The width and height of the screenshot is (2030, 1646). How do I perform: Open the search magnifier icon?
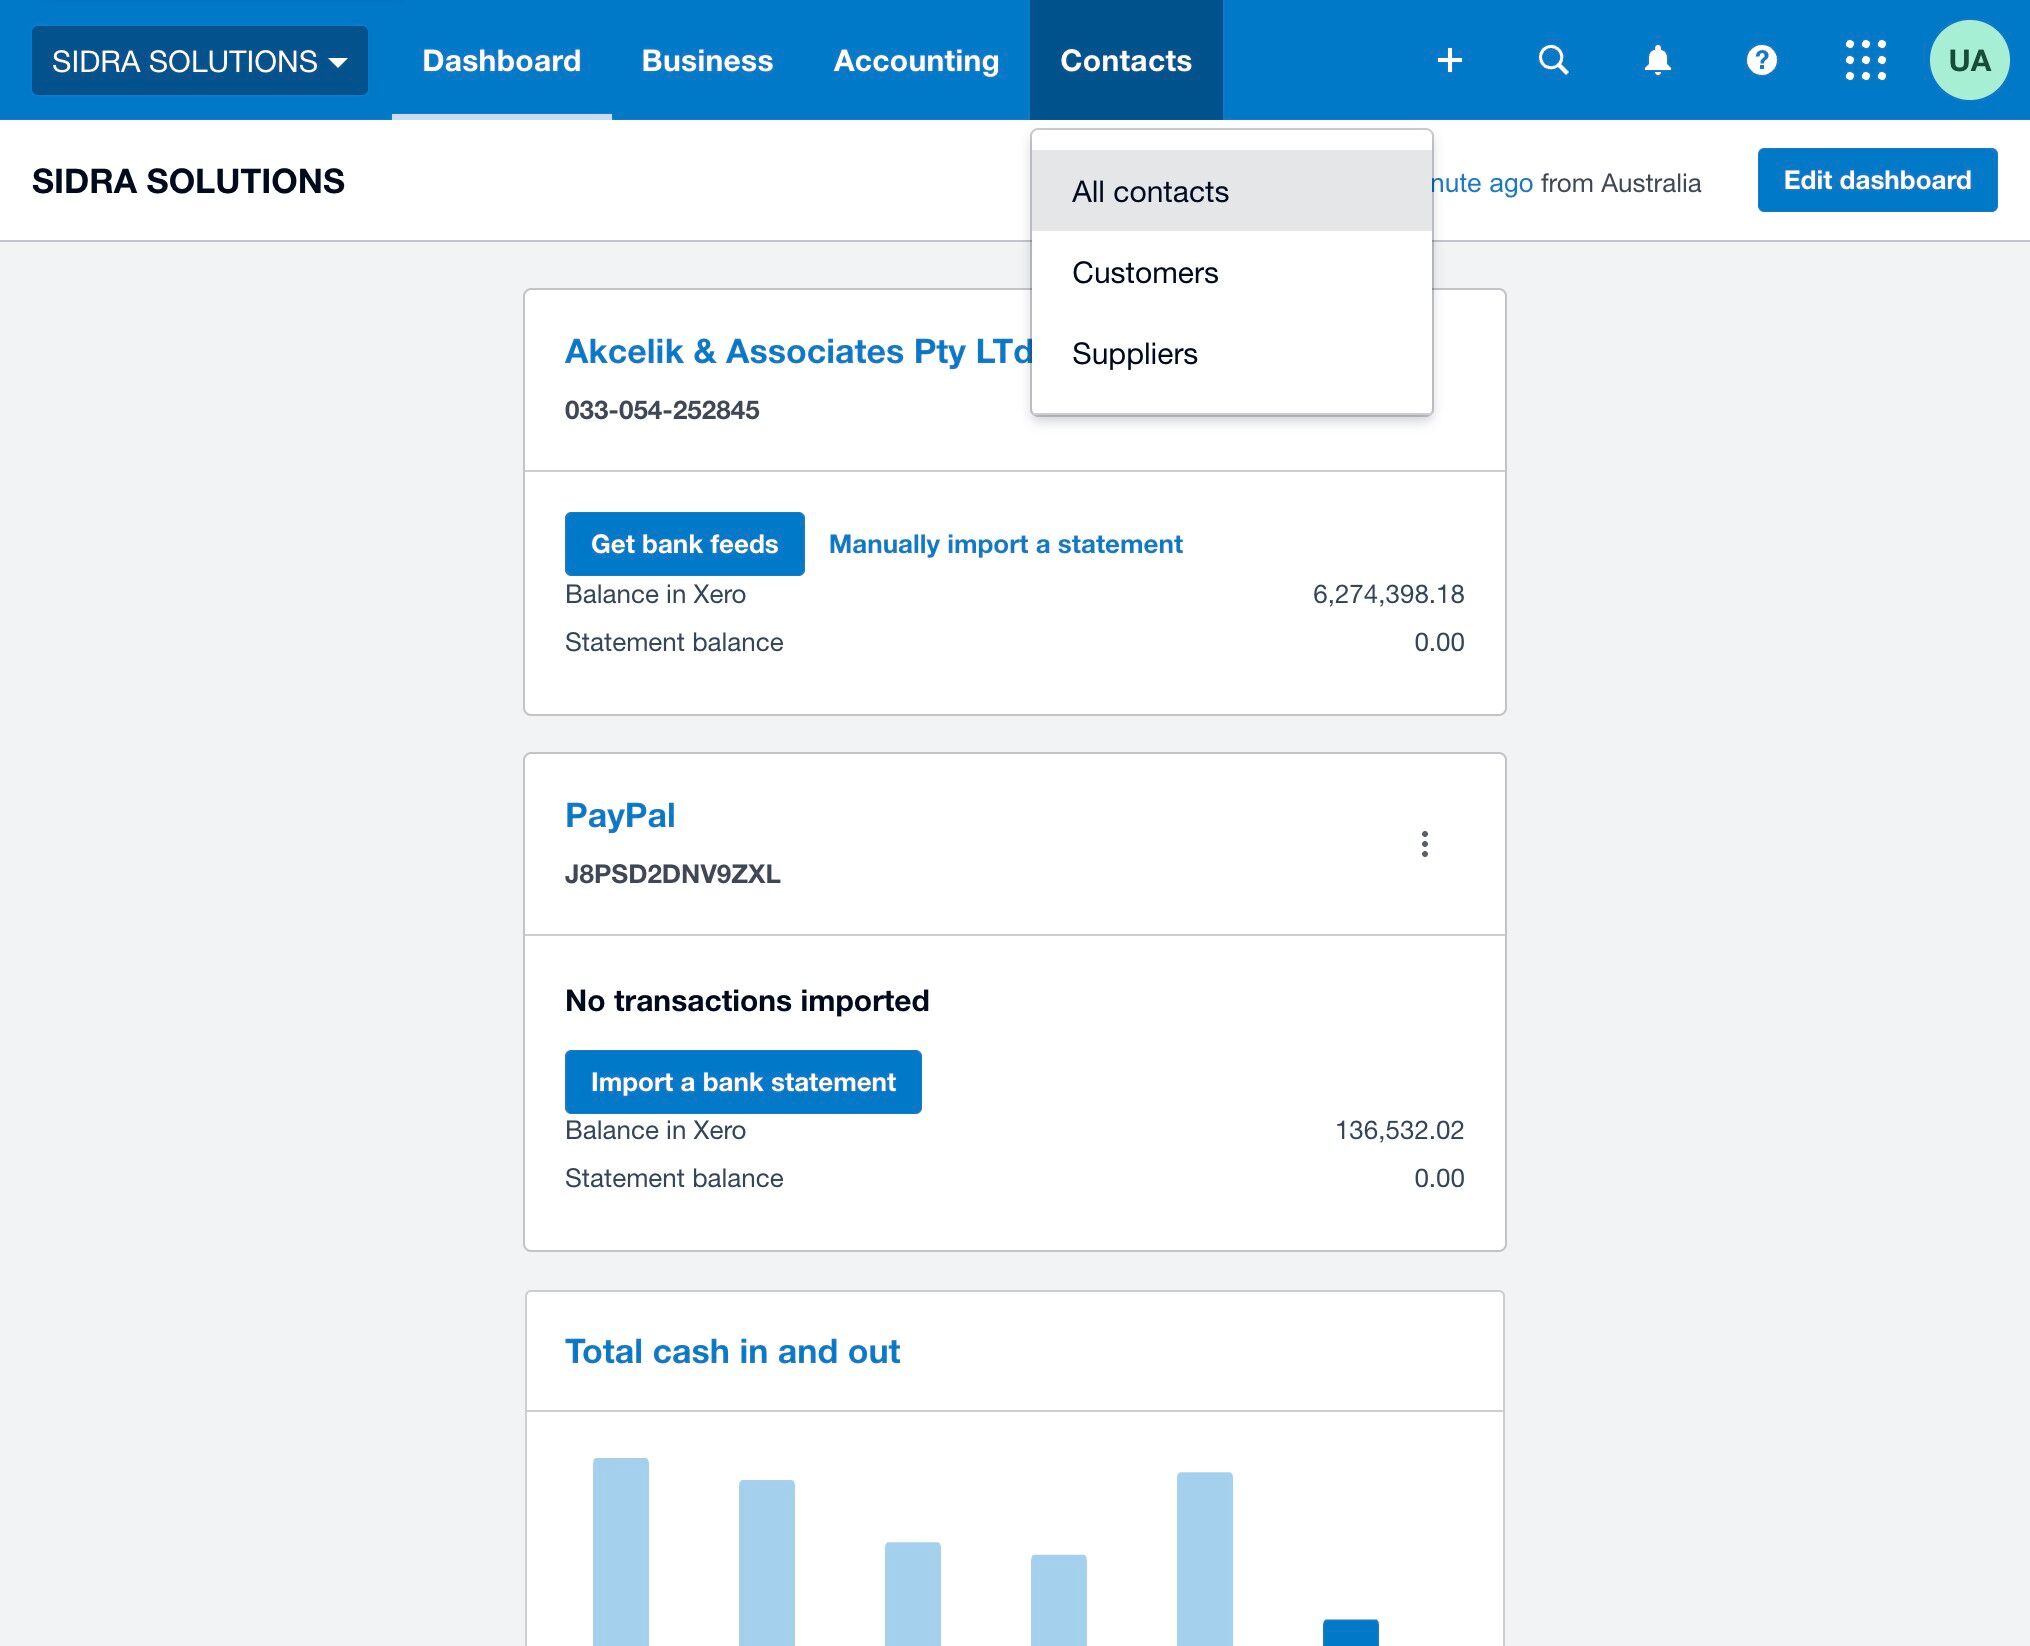[1553, 60]
